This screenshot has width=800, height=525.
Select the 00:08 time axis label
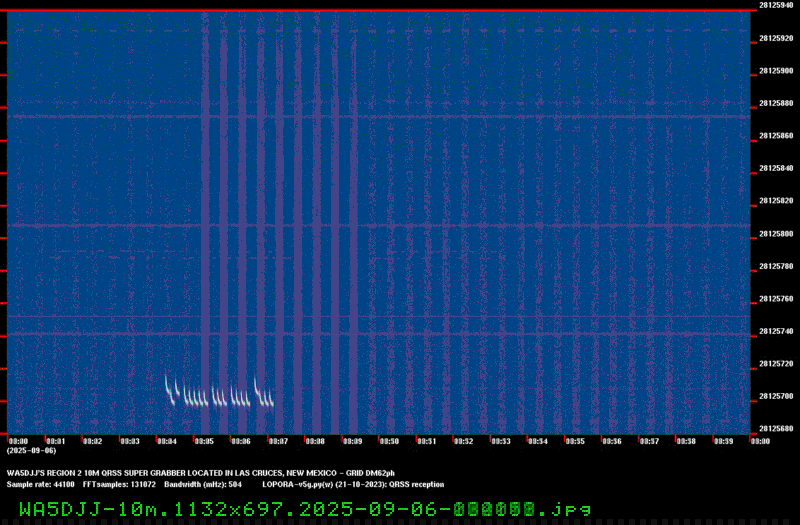315,441
